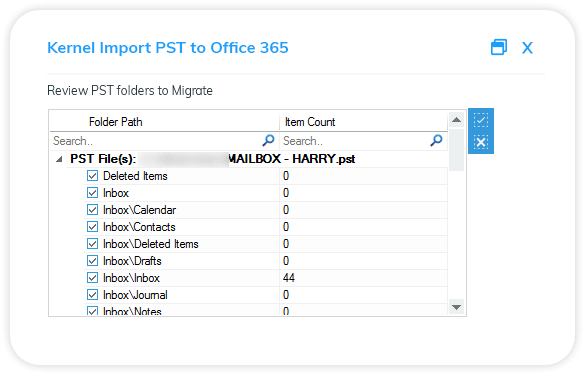Click the restore window icon
Image resolution: width=585 pixels, height=375 pixels.
click(499, 47)
